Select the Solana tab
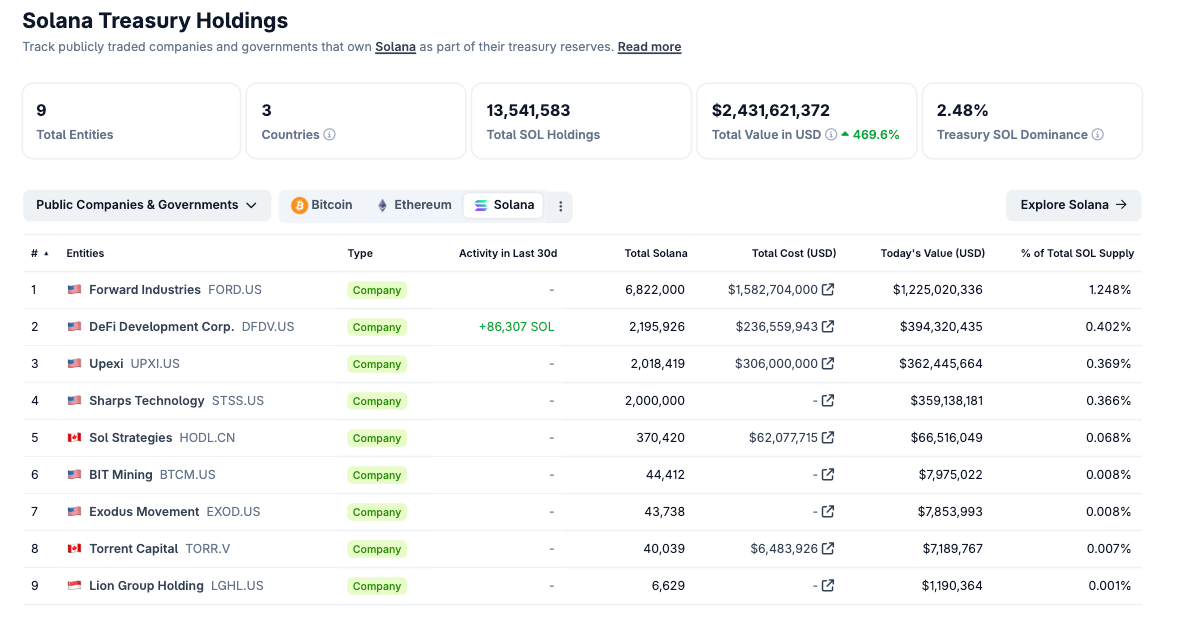 504,205
